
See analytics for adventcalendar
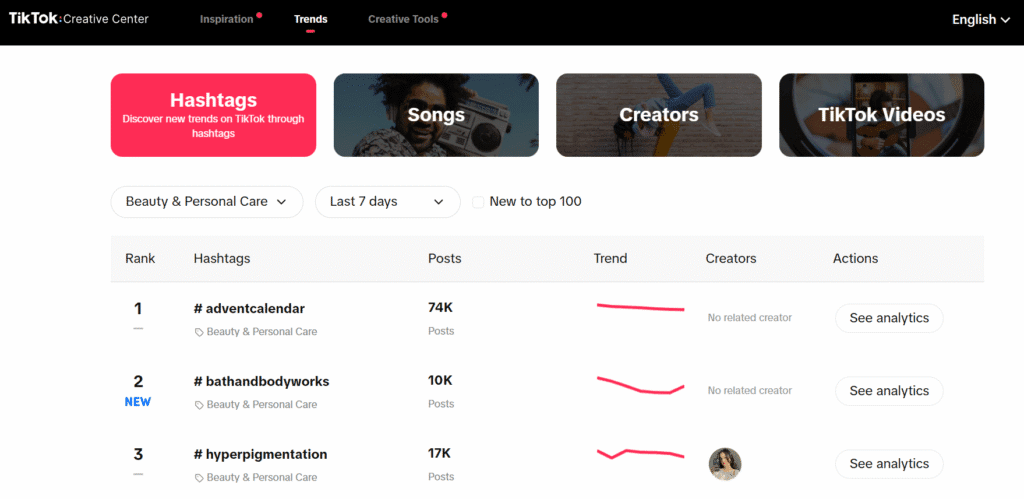pyautogui.click(x=889, y=318)
